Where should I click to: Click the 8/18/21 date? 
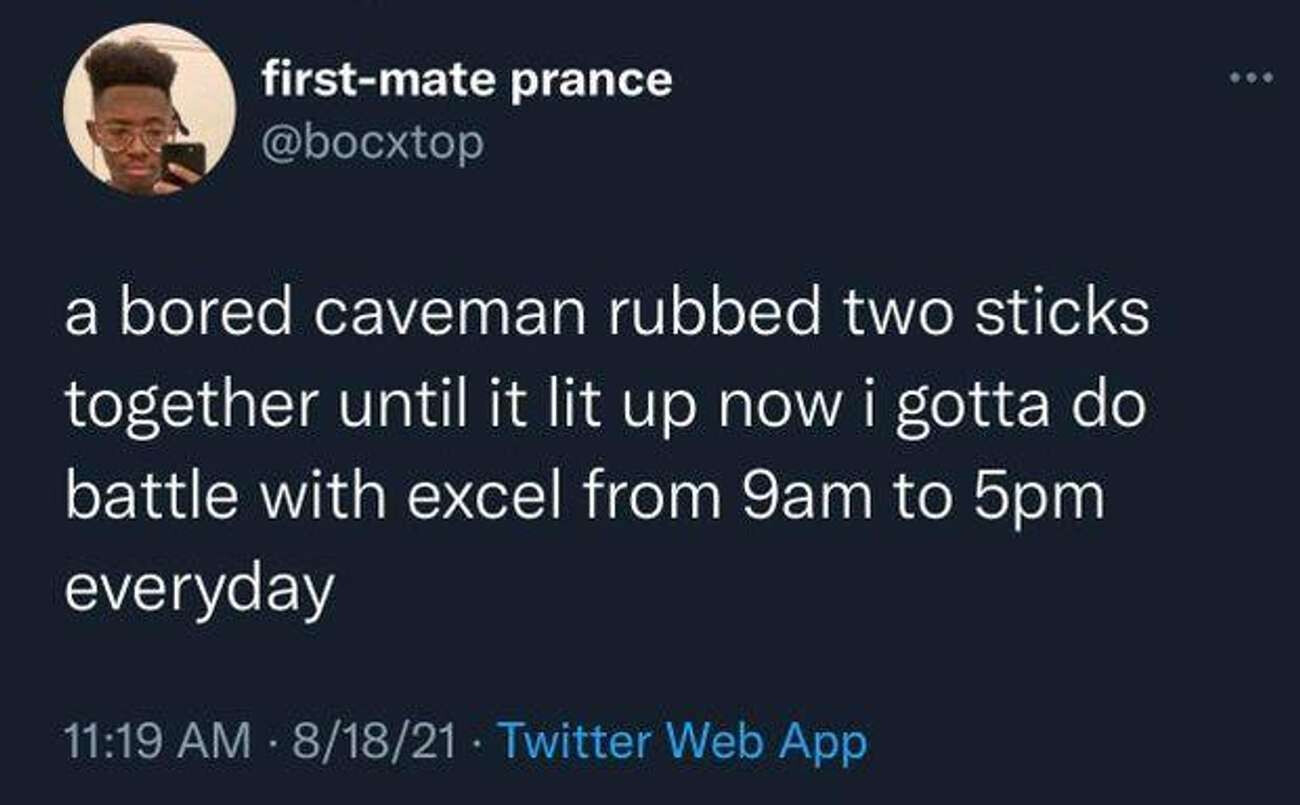click(x=371, y=741)
